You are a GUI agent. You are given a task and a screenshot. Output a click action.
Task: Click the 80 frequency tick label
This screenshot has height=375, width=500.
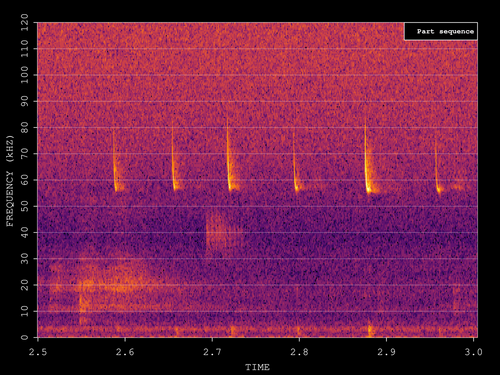tap(25, 127)
